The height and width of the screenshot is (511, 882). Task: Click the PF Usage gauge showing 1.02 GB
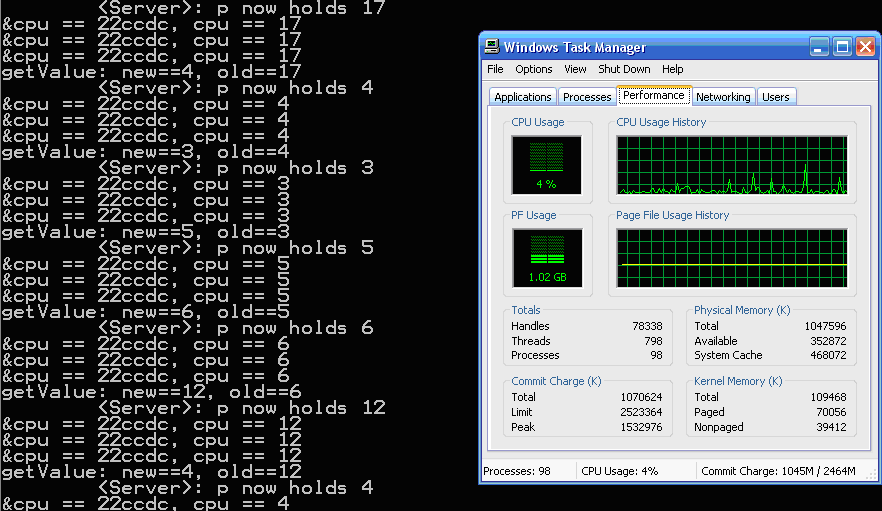pyautogui.click(x=545, y=257)
